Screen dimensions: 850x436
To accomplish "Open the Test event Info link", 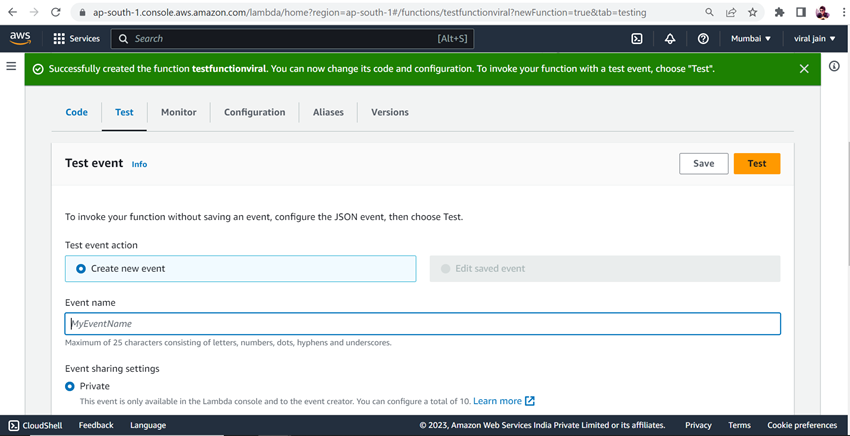I will (x=139, y=164).
